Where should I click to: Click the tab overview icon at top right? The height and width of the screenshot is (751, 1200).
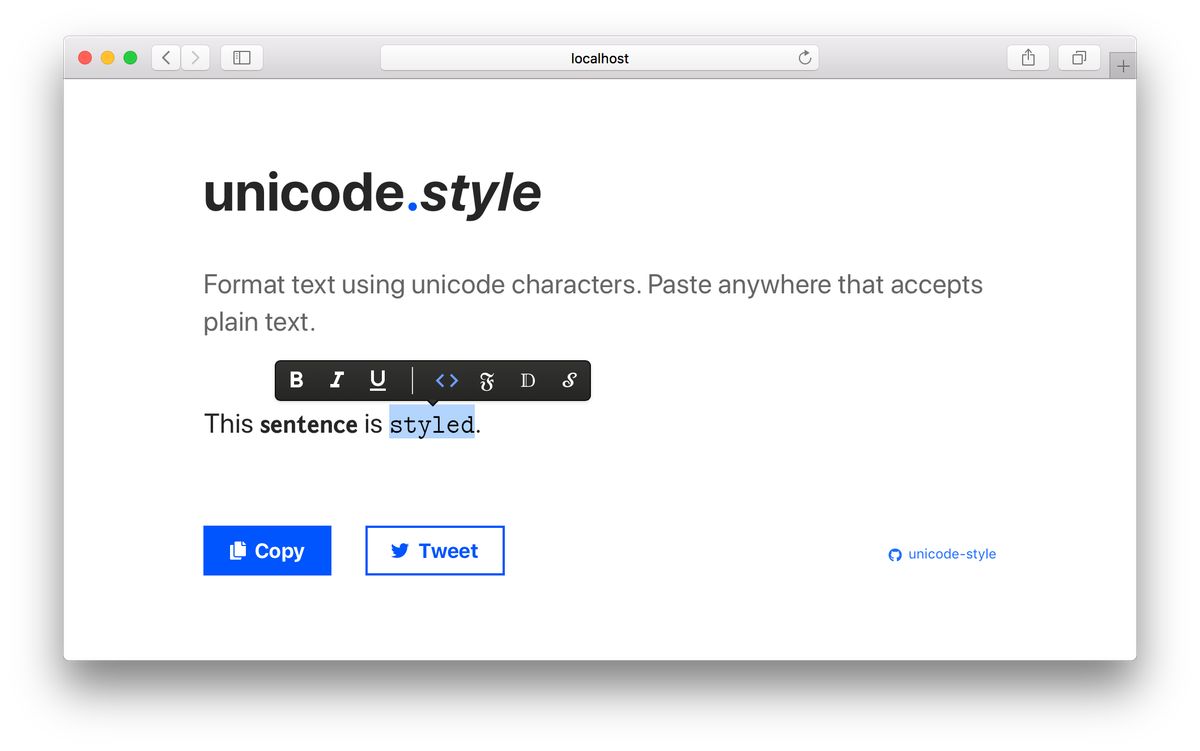pos(1078,57)
